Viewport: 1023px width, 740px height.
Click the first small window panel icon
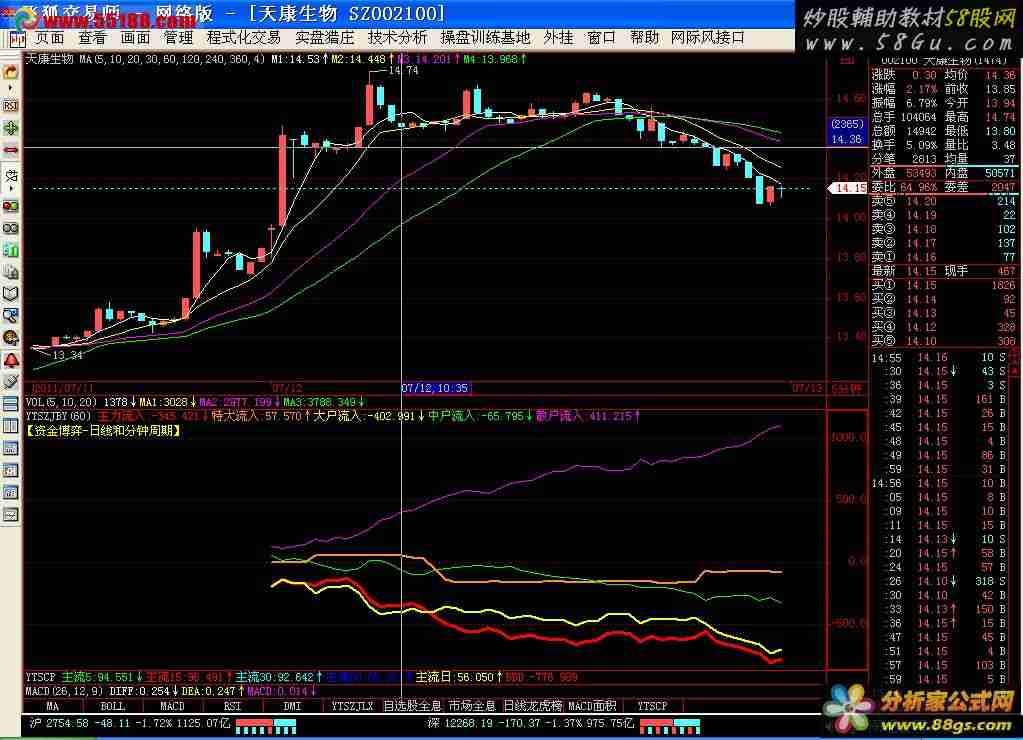11,448
